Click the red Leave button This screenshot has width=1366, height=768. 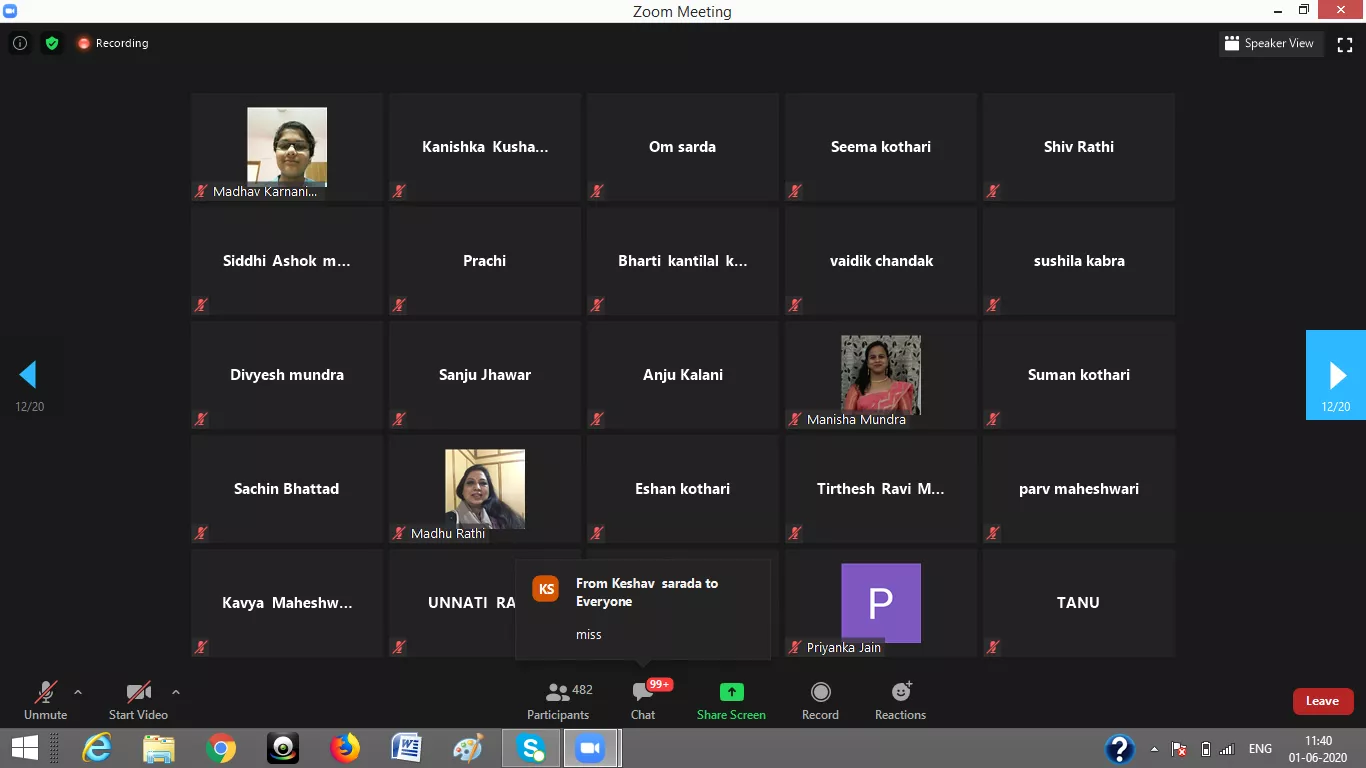(x=1322, y=701)
